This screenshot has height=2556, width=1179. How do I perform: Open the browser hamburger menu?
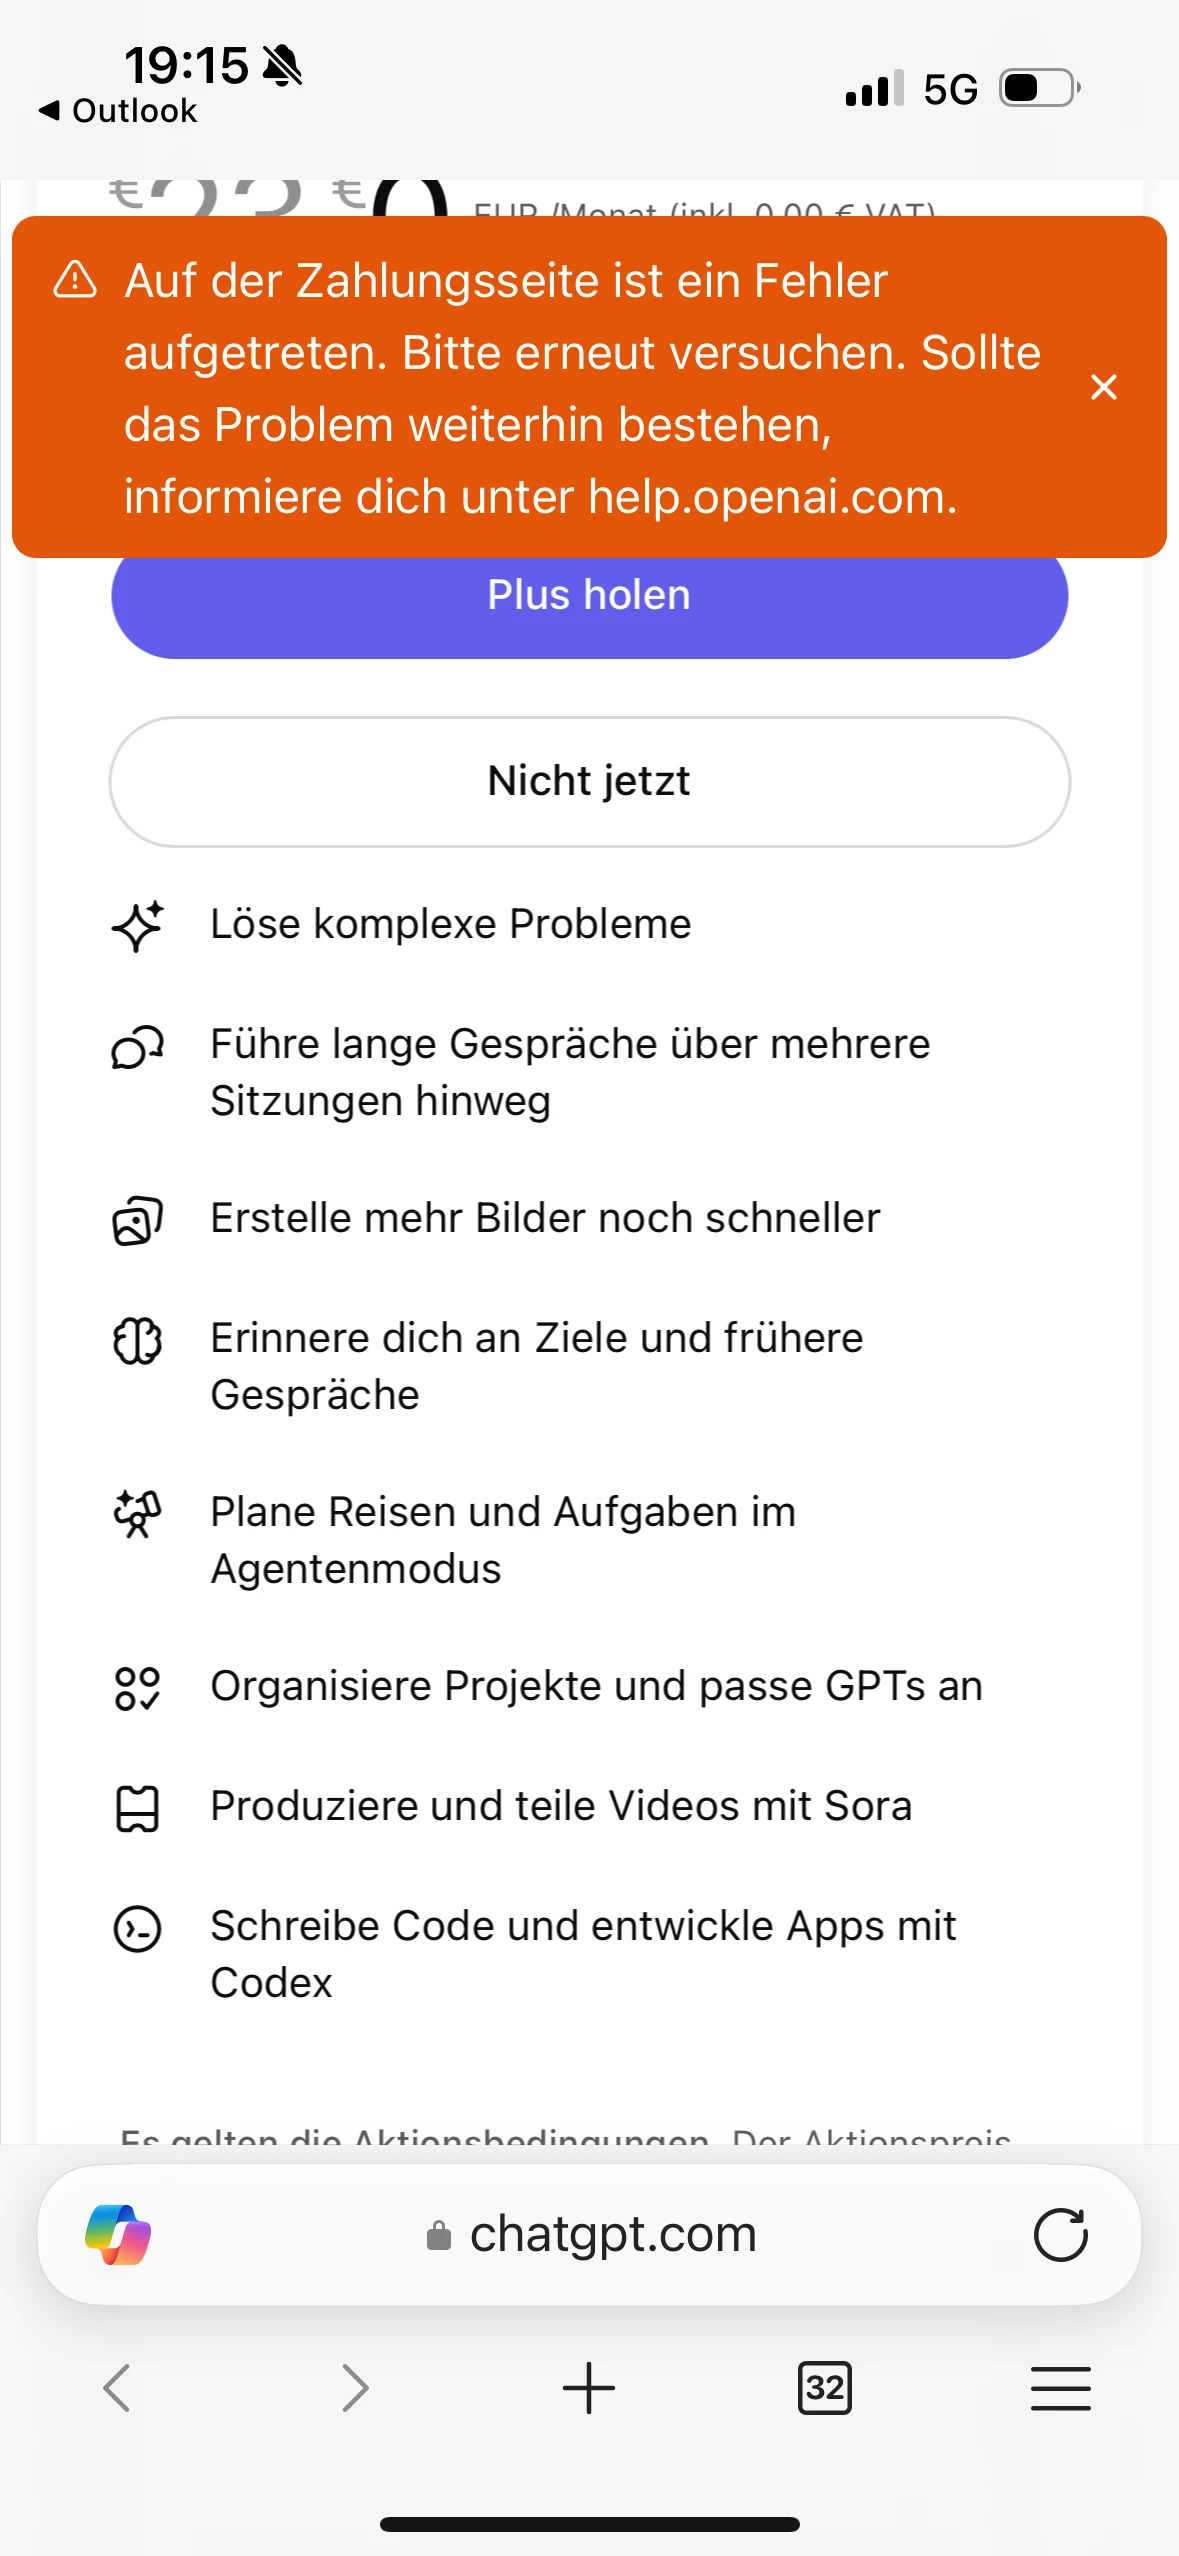click(x=1060, y=2388)
